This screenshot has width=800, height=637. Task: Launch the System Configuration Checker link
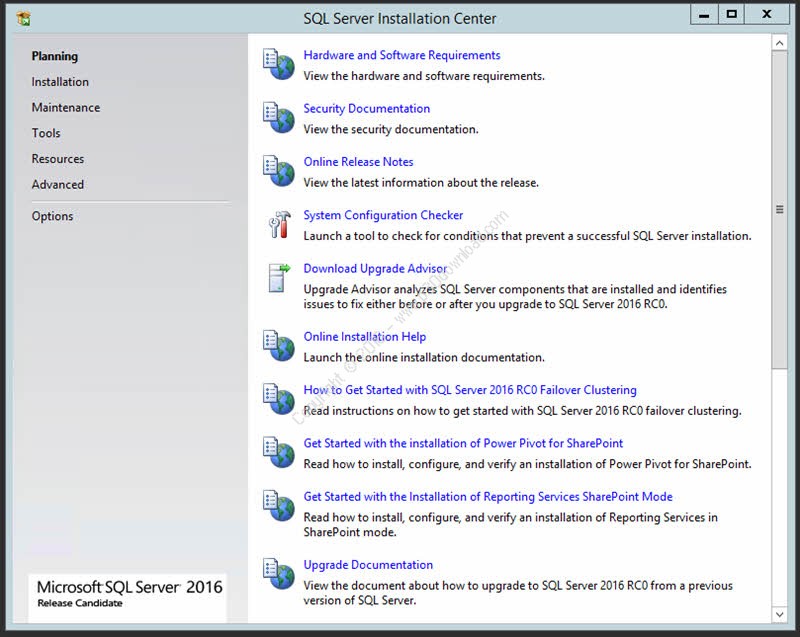pyautogui.click(x=383, y=215)
